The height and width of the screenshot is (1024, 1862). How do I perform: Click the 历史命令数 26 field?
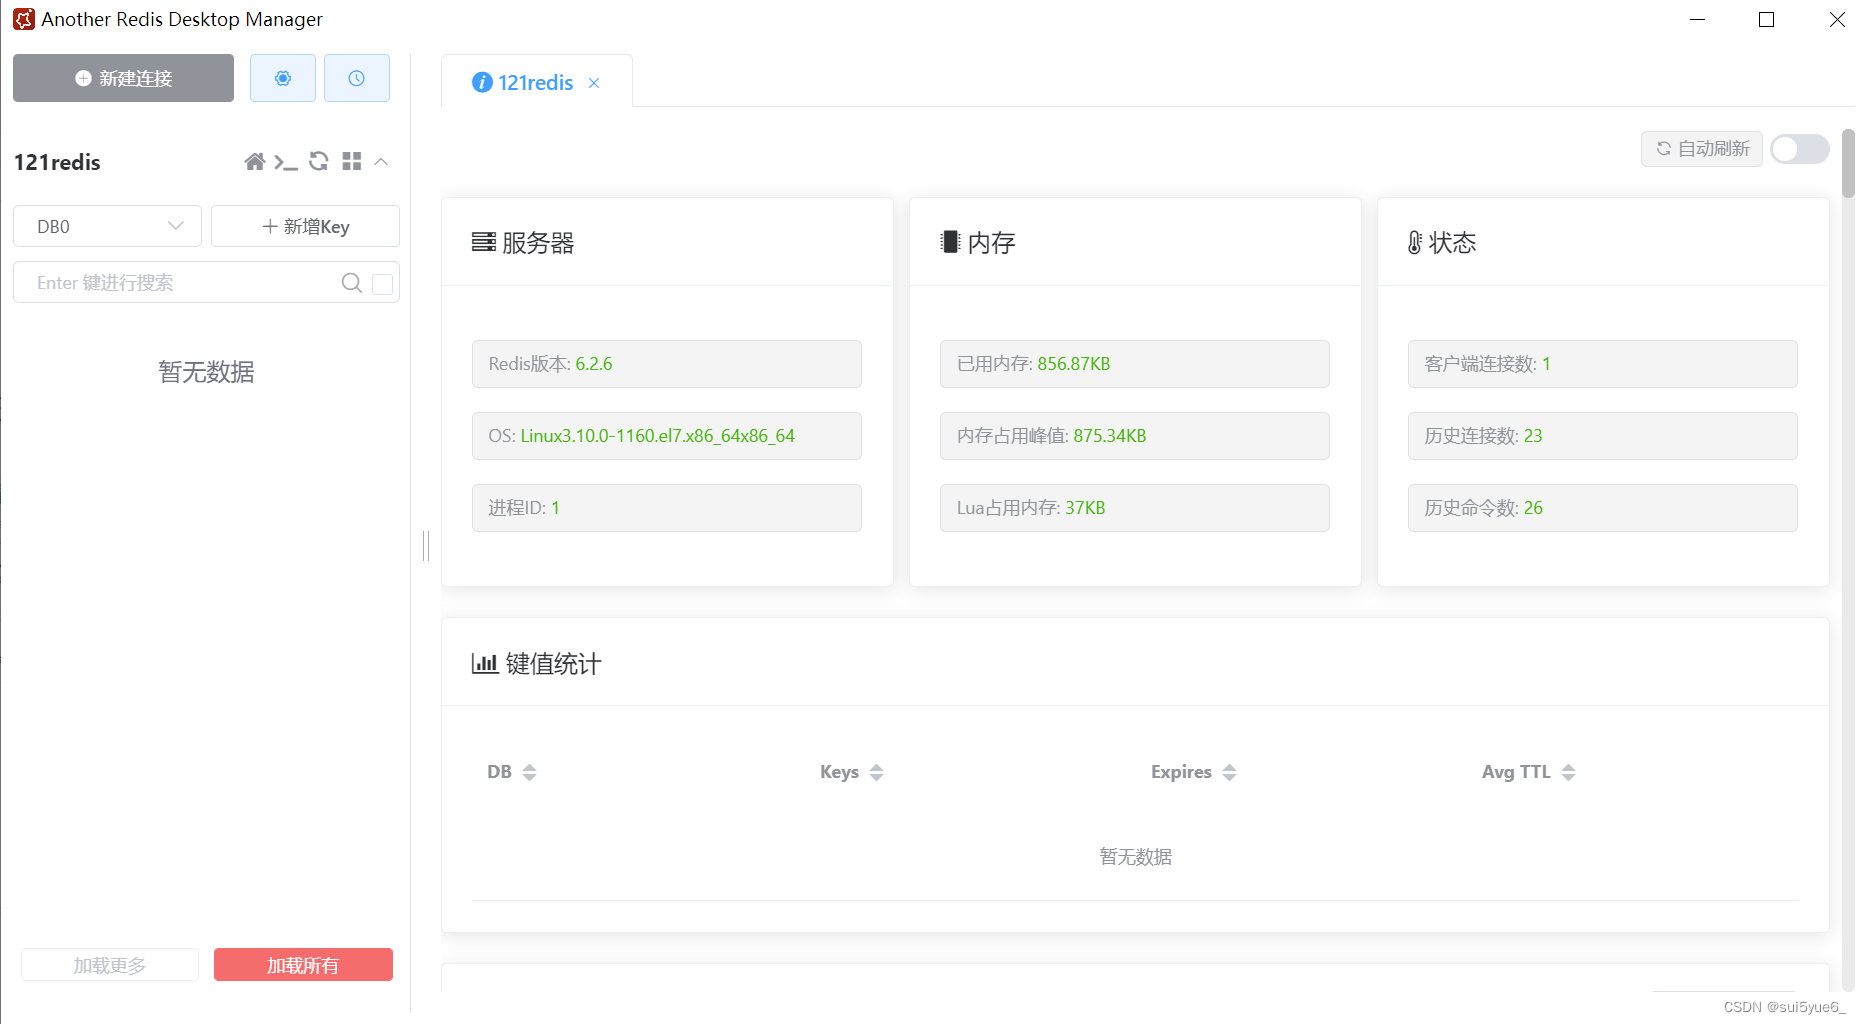[x=1603, y=508]
